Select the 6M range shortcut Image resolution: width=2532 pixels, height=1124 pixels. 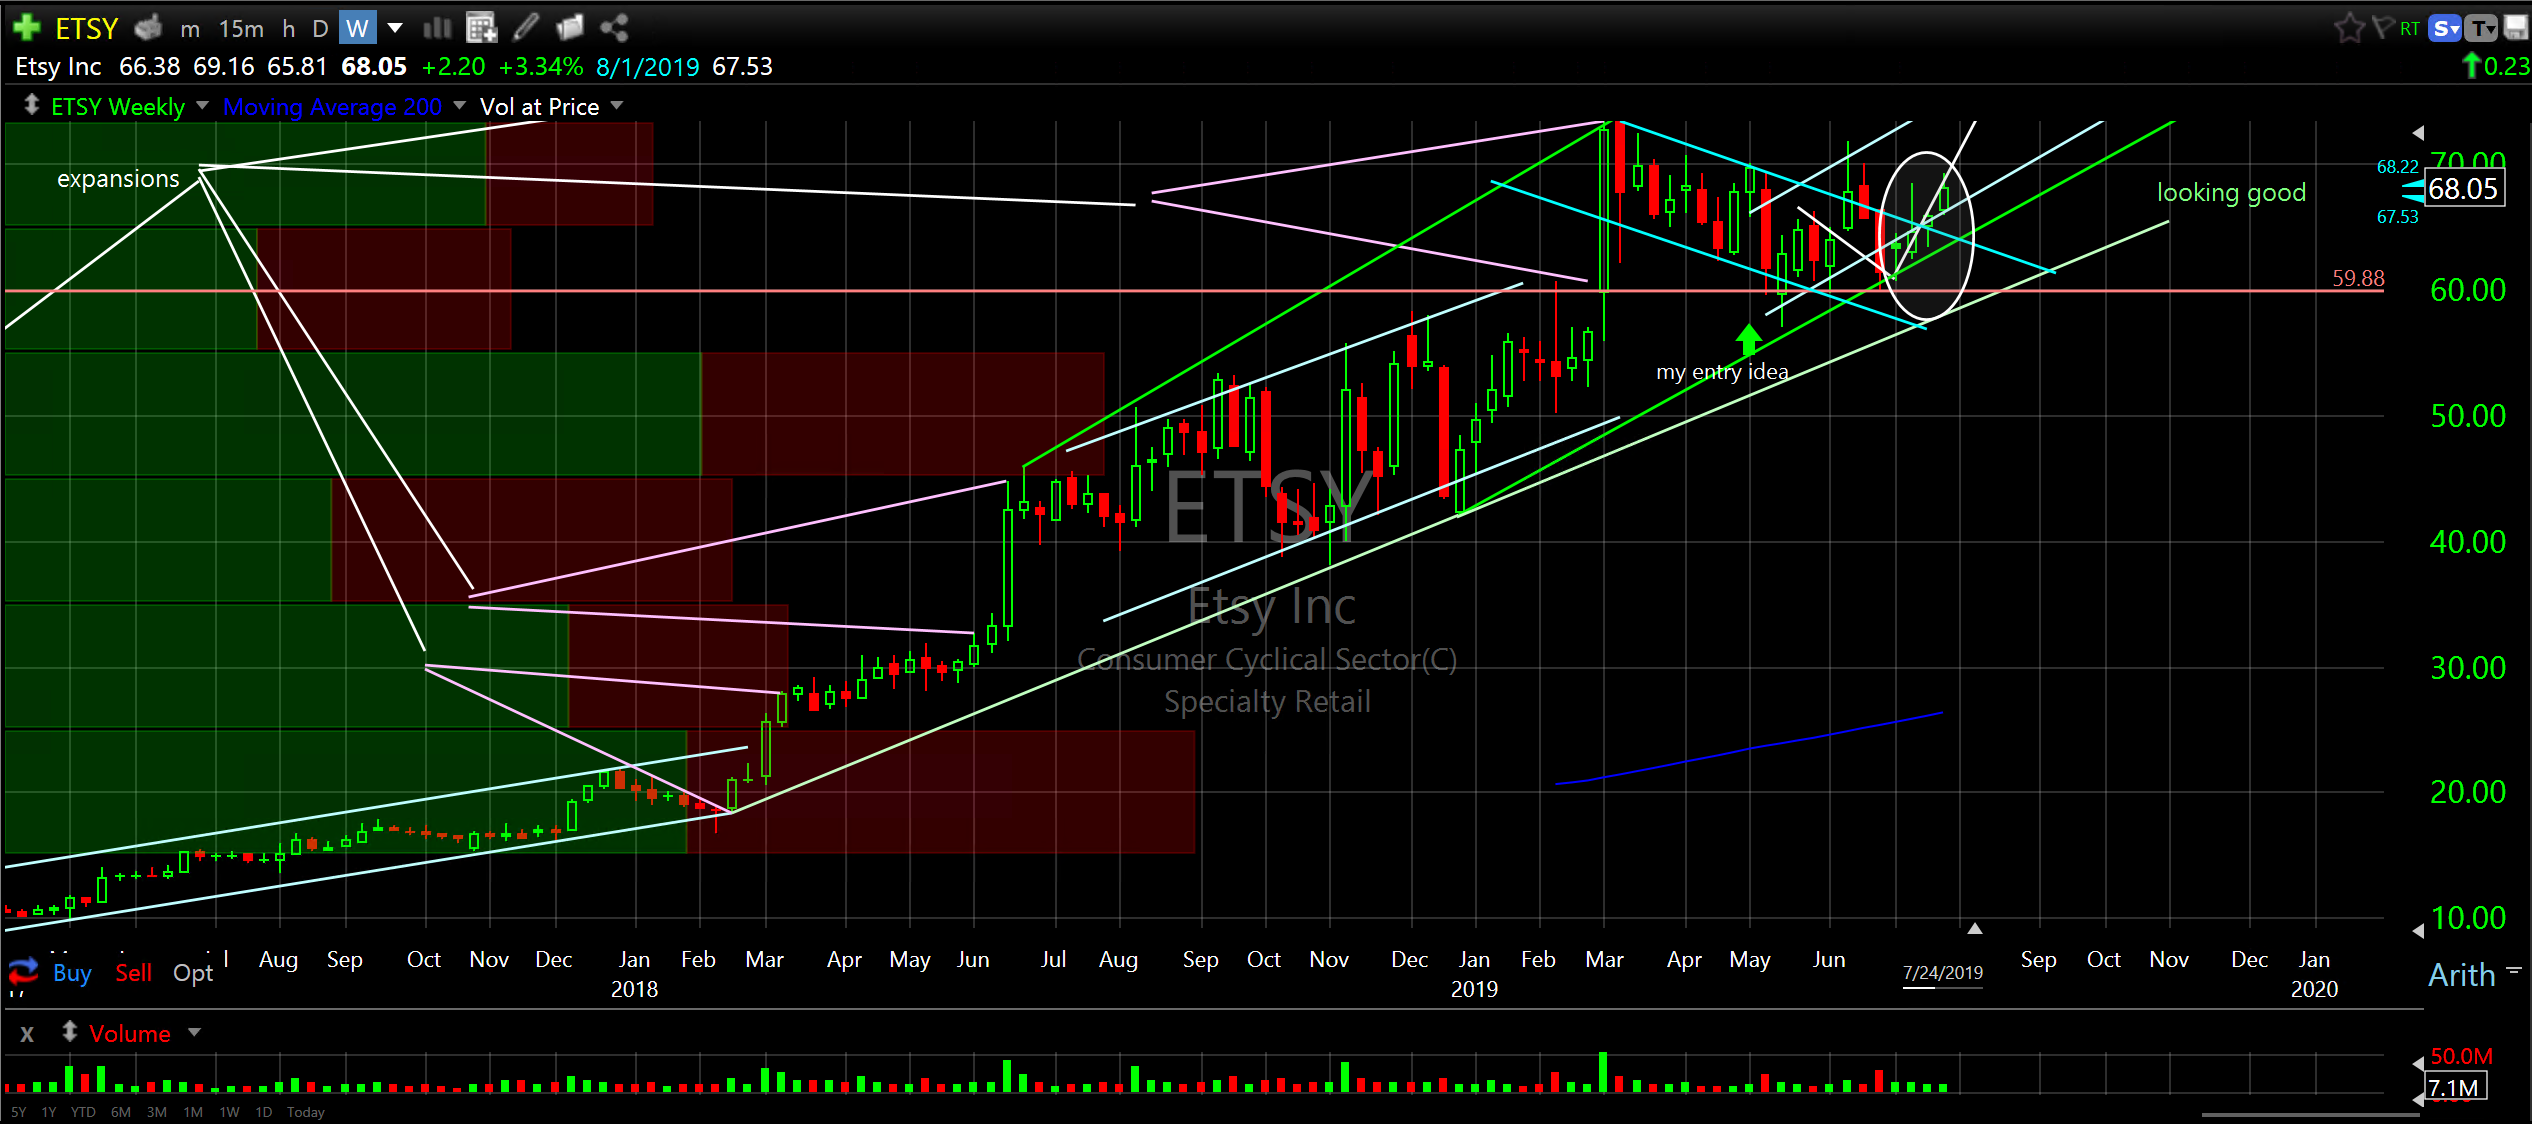click(x=121, y=1112)
